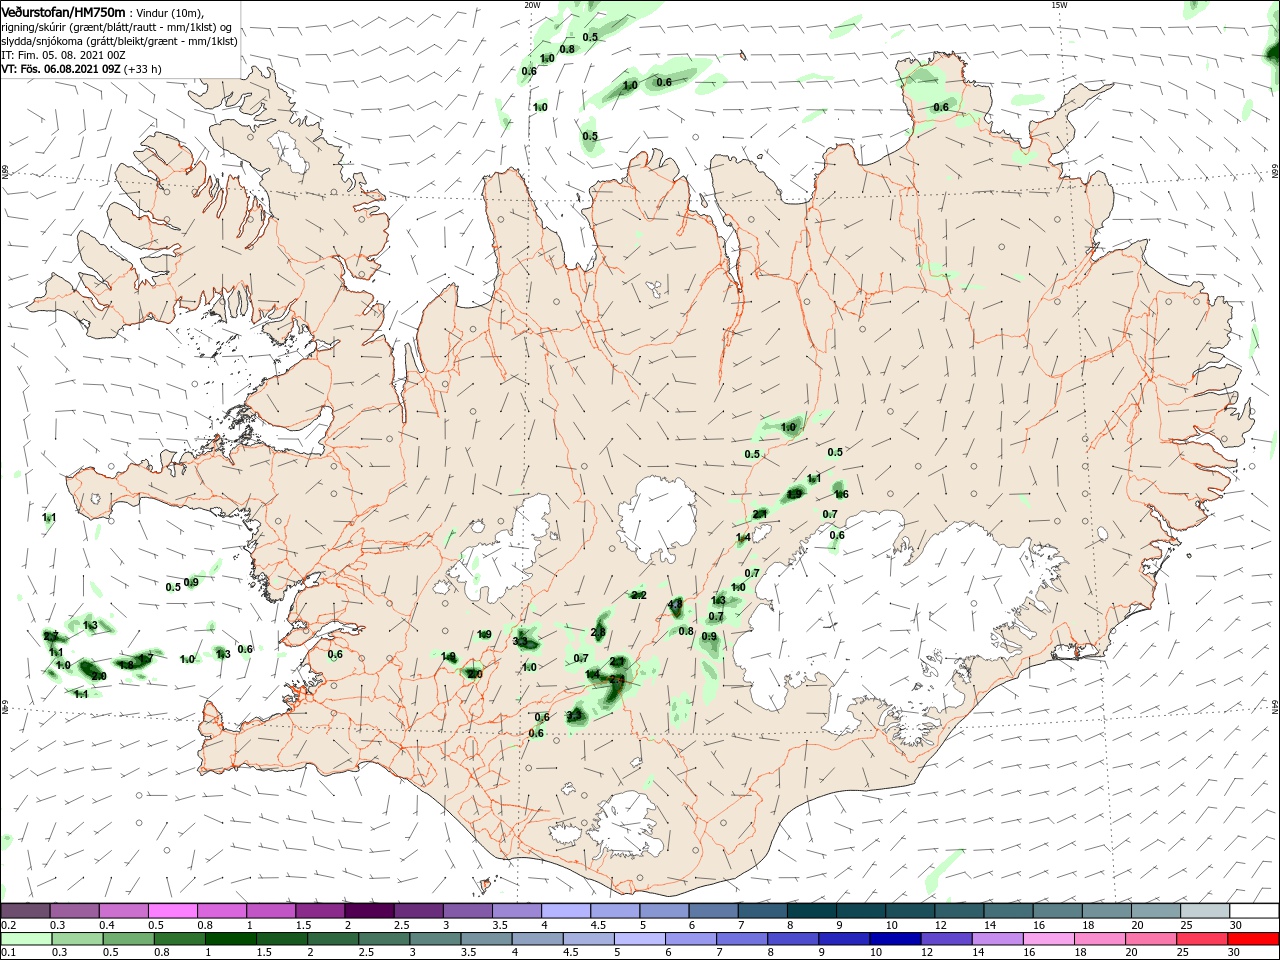
Task: Click the Veðurstofan/HM750m map title
Action: [63, 12]
